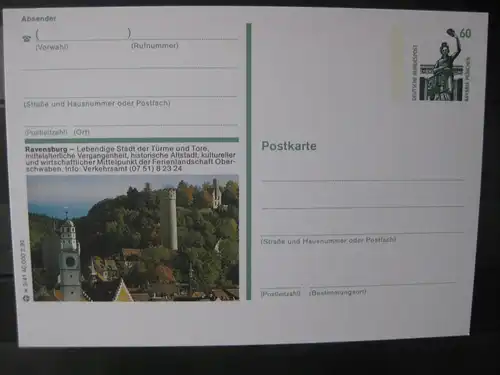Image resolution: width=500 pixels, height=375 pixels.
Task: Click the 'Deutsche Bundespost' vertical text on stamp
Action: pos(415,73)
